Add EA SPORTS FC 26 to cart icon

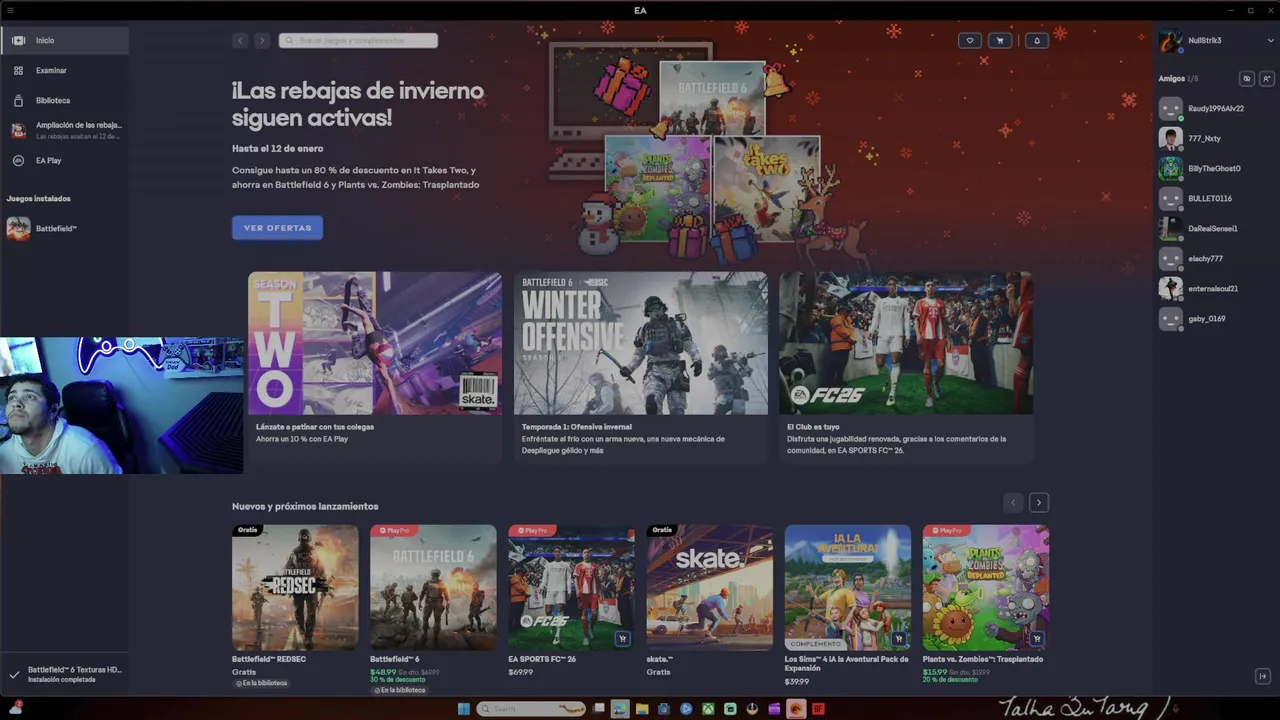click(622, 639)
